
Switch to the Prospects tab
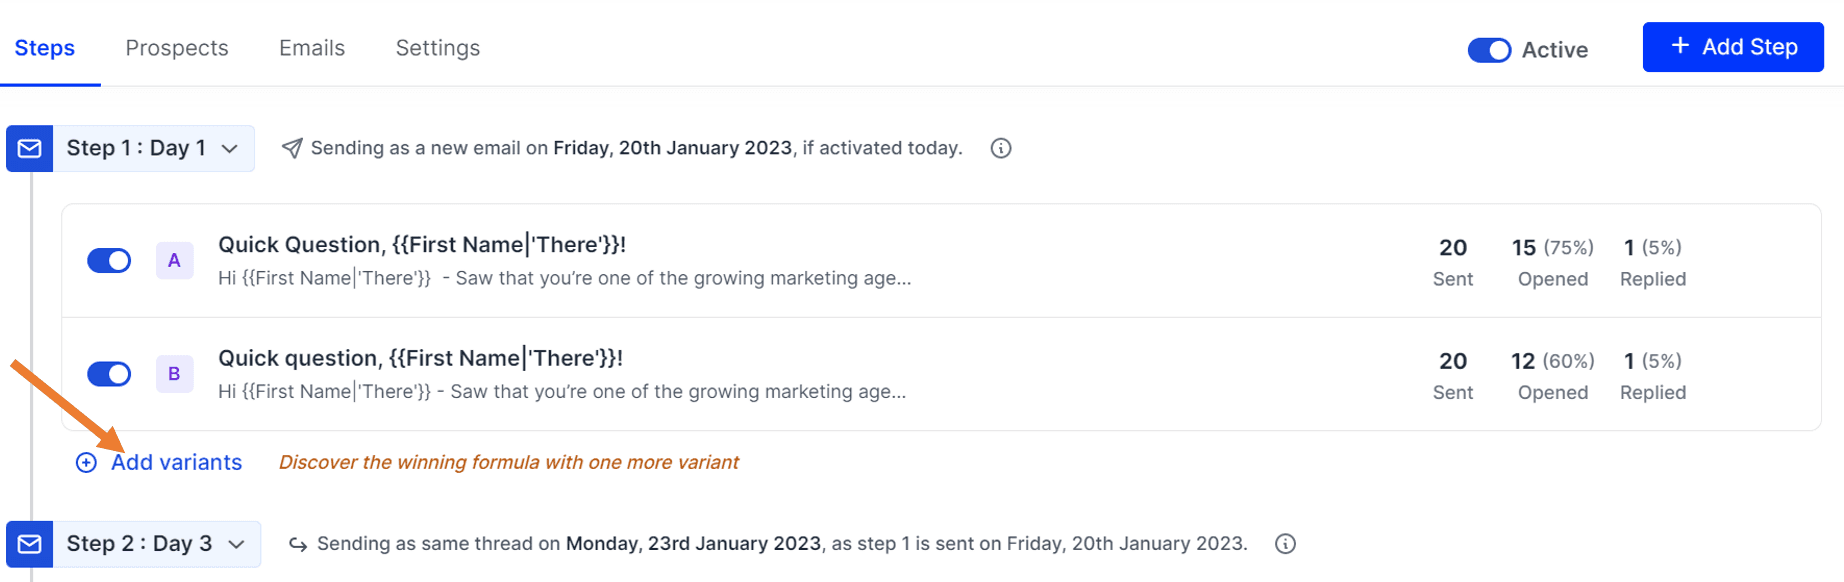pos(176,47)
